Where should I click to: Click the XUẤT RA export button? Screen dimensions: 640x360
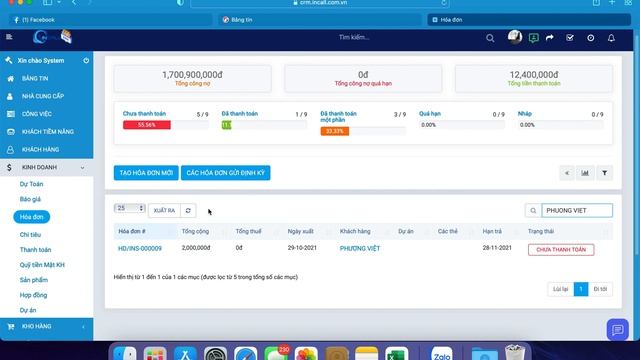(164, 211)
